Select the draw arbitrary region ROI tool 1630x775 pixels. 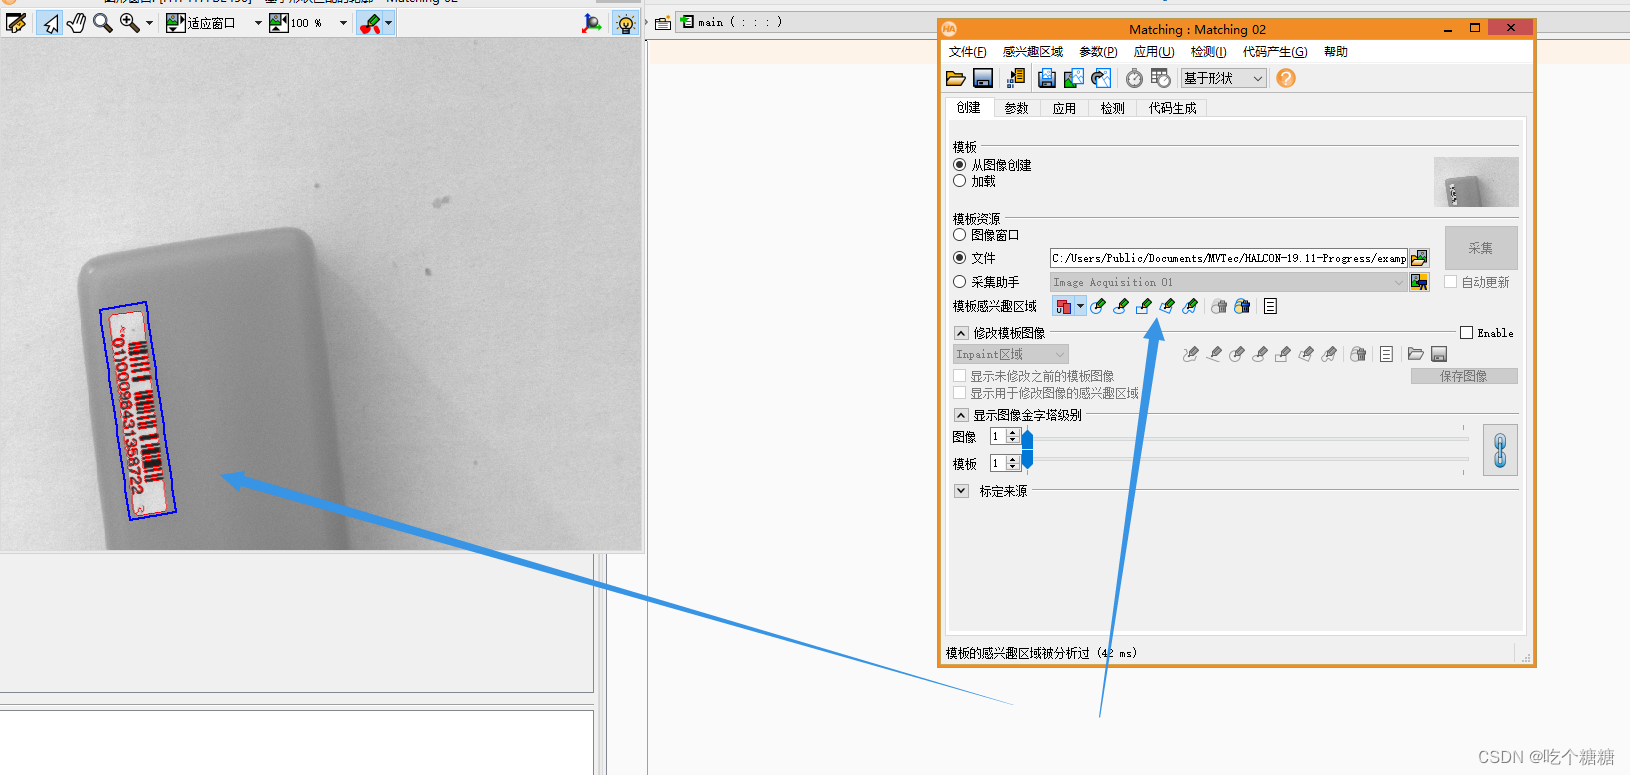coord(1190,306)
